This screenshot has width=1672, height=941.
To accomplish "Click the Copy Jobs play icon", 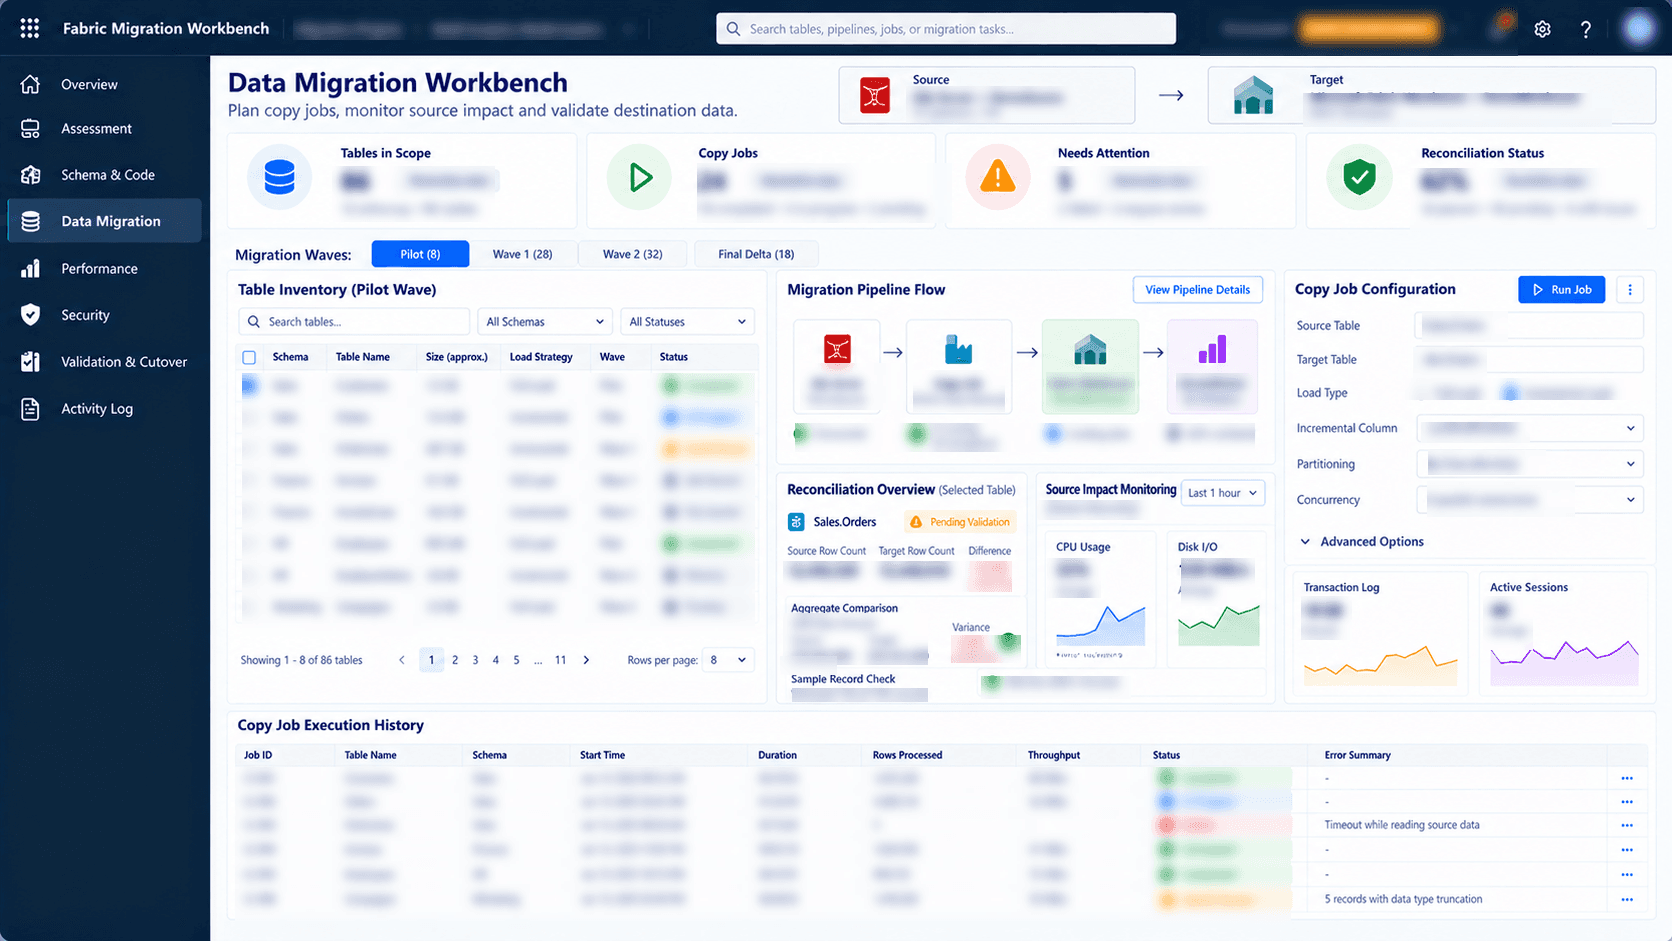I will (x=639, y=178).
